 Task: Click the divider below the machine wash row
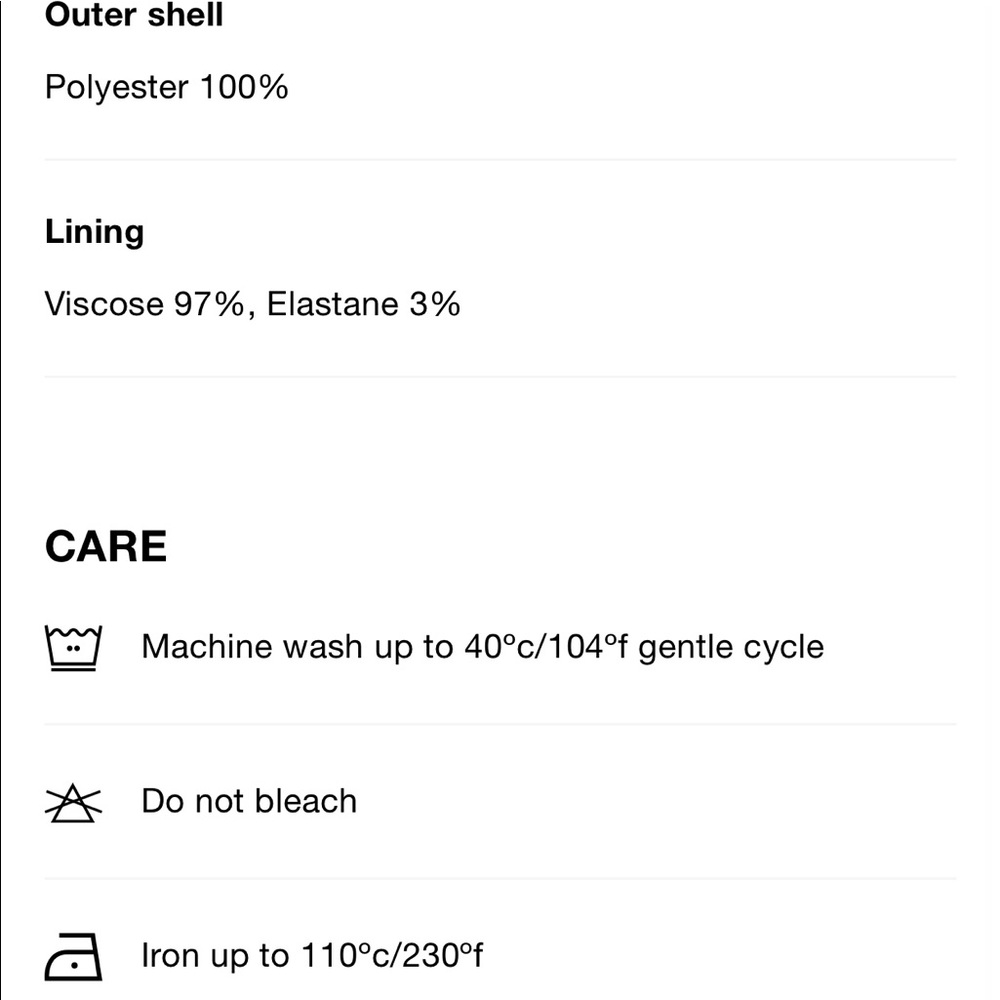pyautogui.click(x=501, y=724)
